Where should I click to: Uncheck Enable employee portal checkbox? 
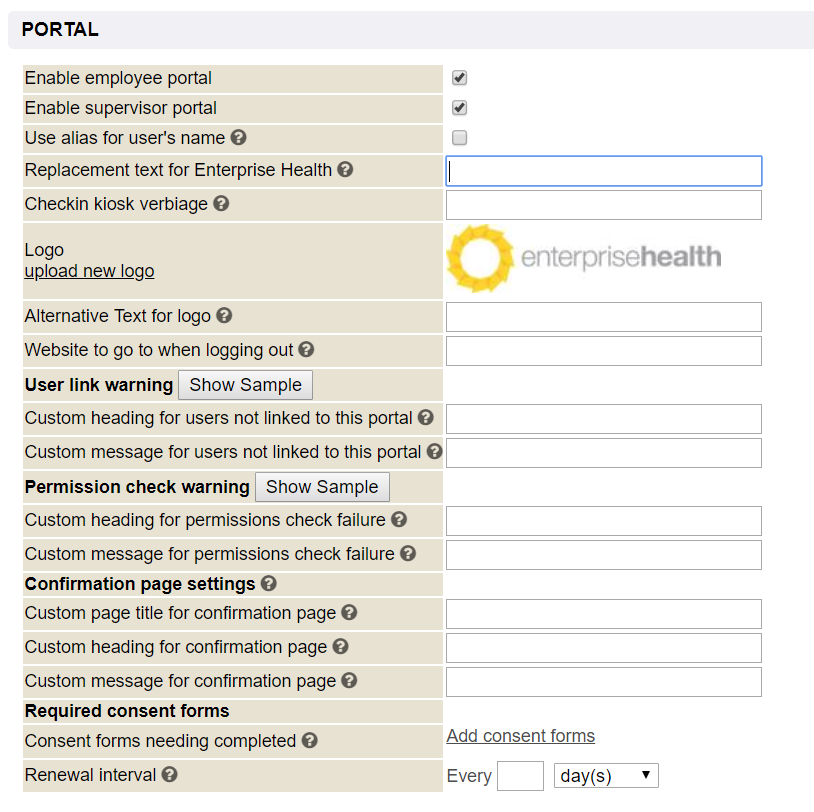460,78
